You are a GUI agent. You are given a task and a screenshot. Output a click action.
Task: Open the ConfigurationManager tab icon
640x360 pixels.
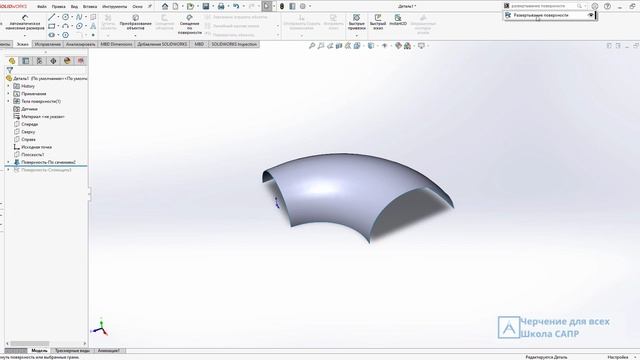[x=40, y=61]
